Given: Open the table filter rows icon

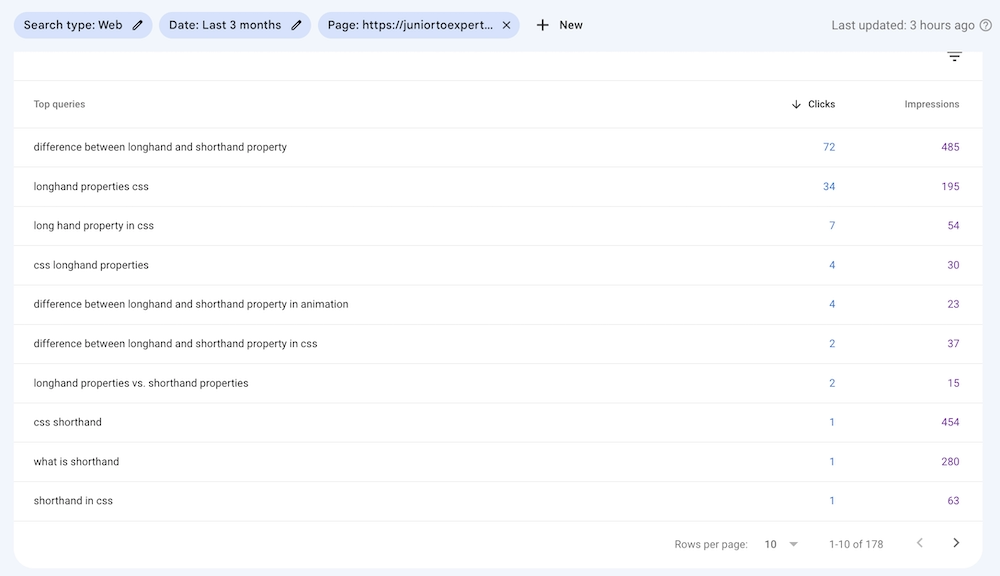Looking at the screenshot, I should (x=954, y=57).
